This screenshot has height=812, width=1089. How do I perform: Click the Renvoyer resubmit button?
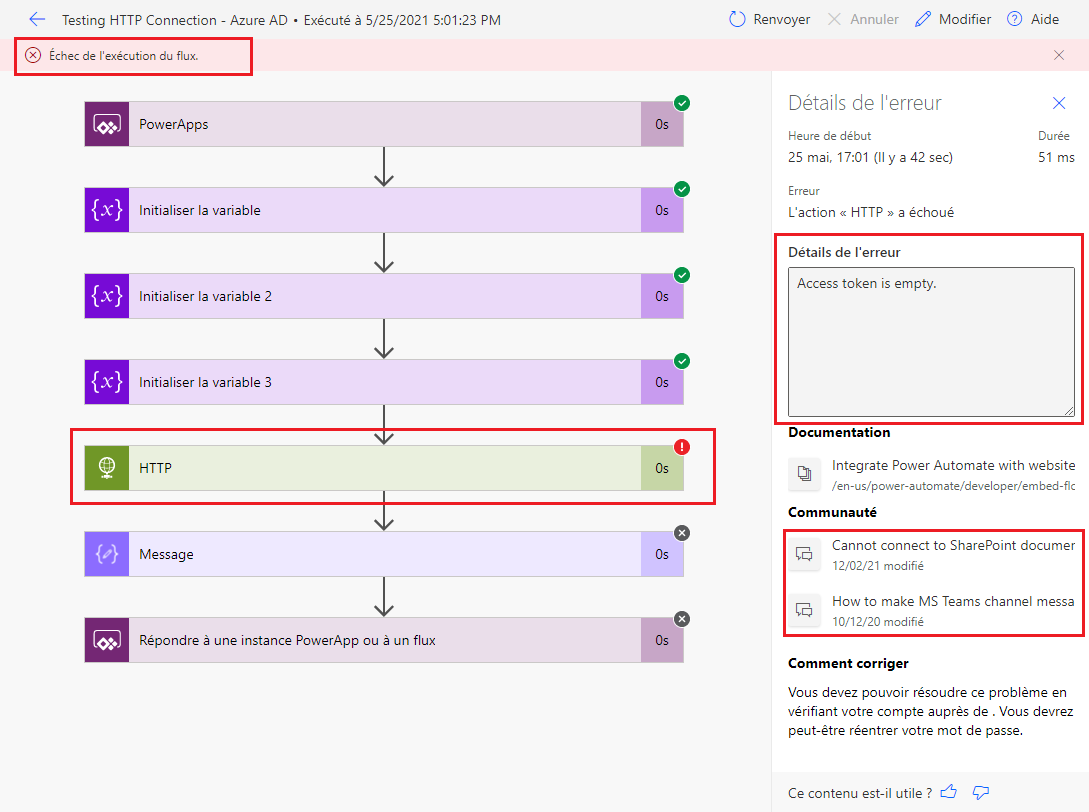pyautogui.click(x=770, y=19)
